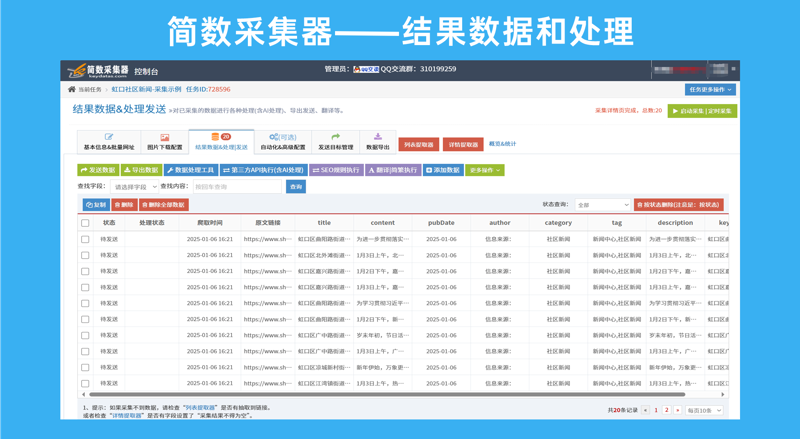
Task: Click the green 发送数据 button
Action: 98,170
